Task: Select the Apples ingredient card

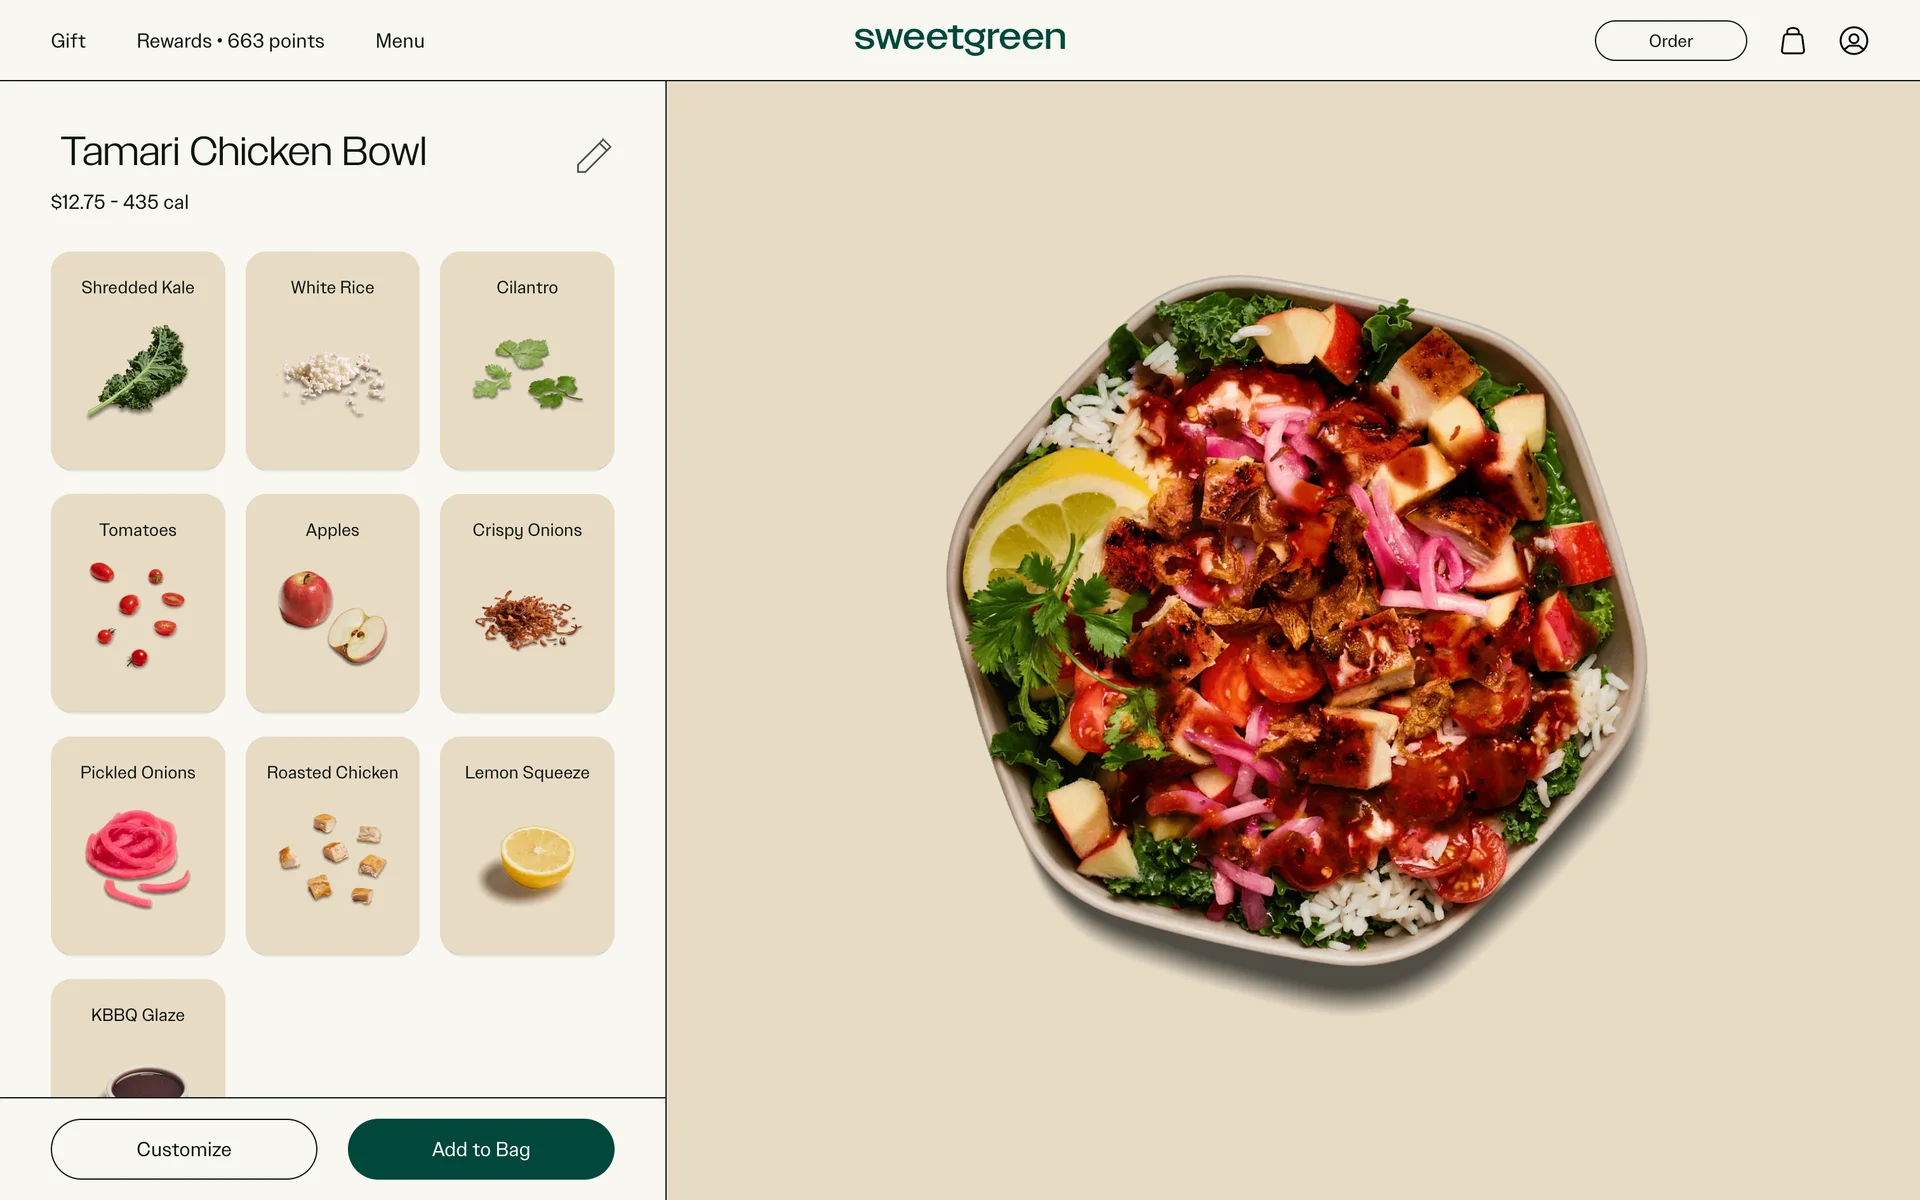Action: click(x=332, y=603)
